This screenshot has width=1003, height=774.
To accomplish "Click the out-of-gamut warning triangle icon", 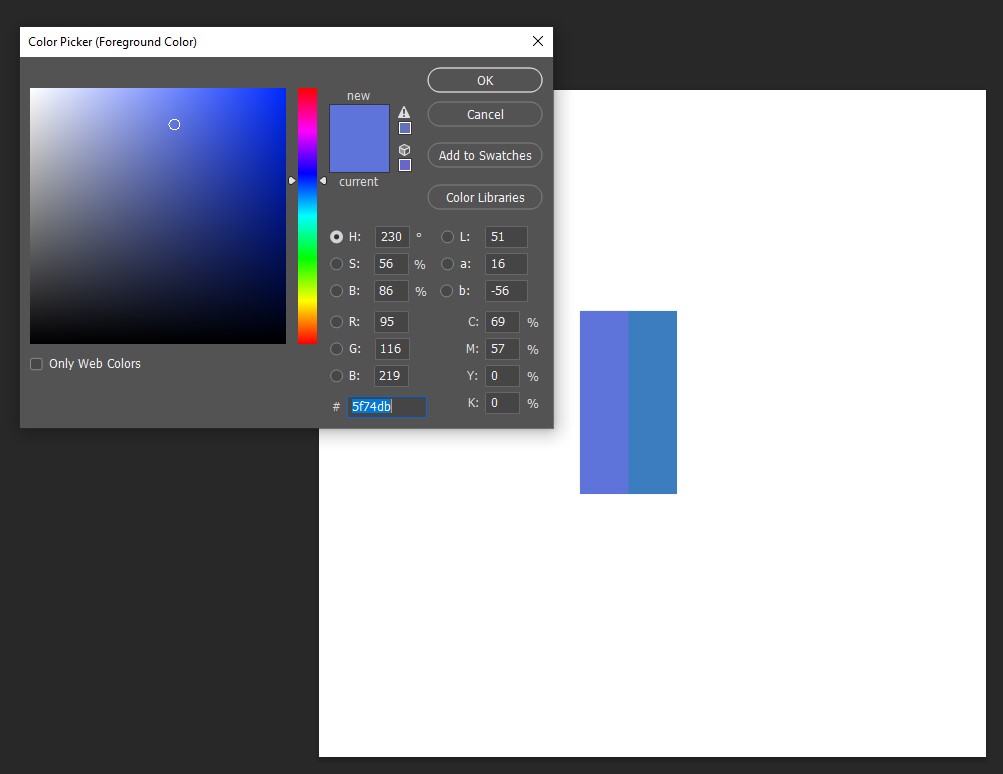I will coord(404,112).
